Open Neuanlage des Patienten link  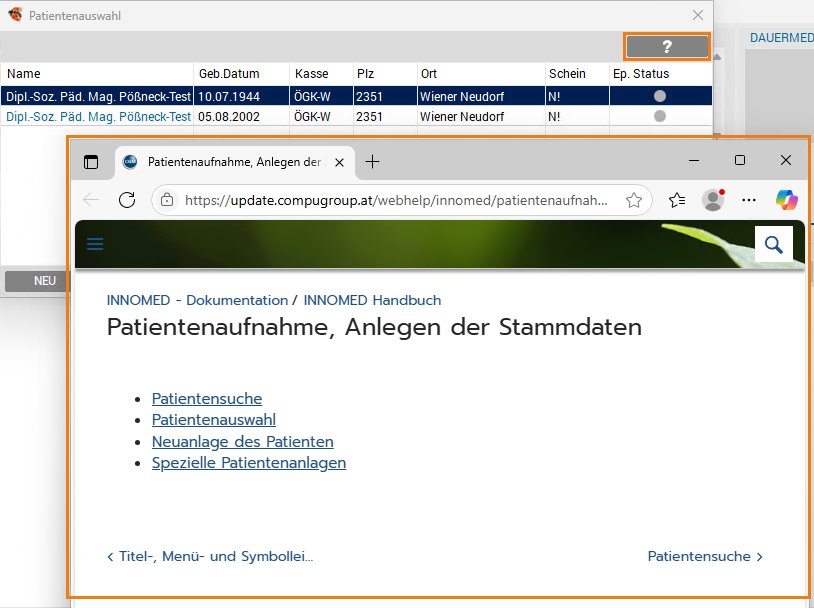[x=242, y=442]
